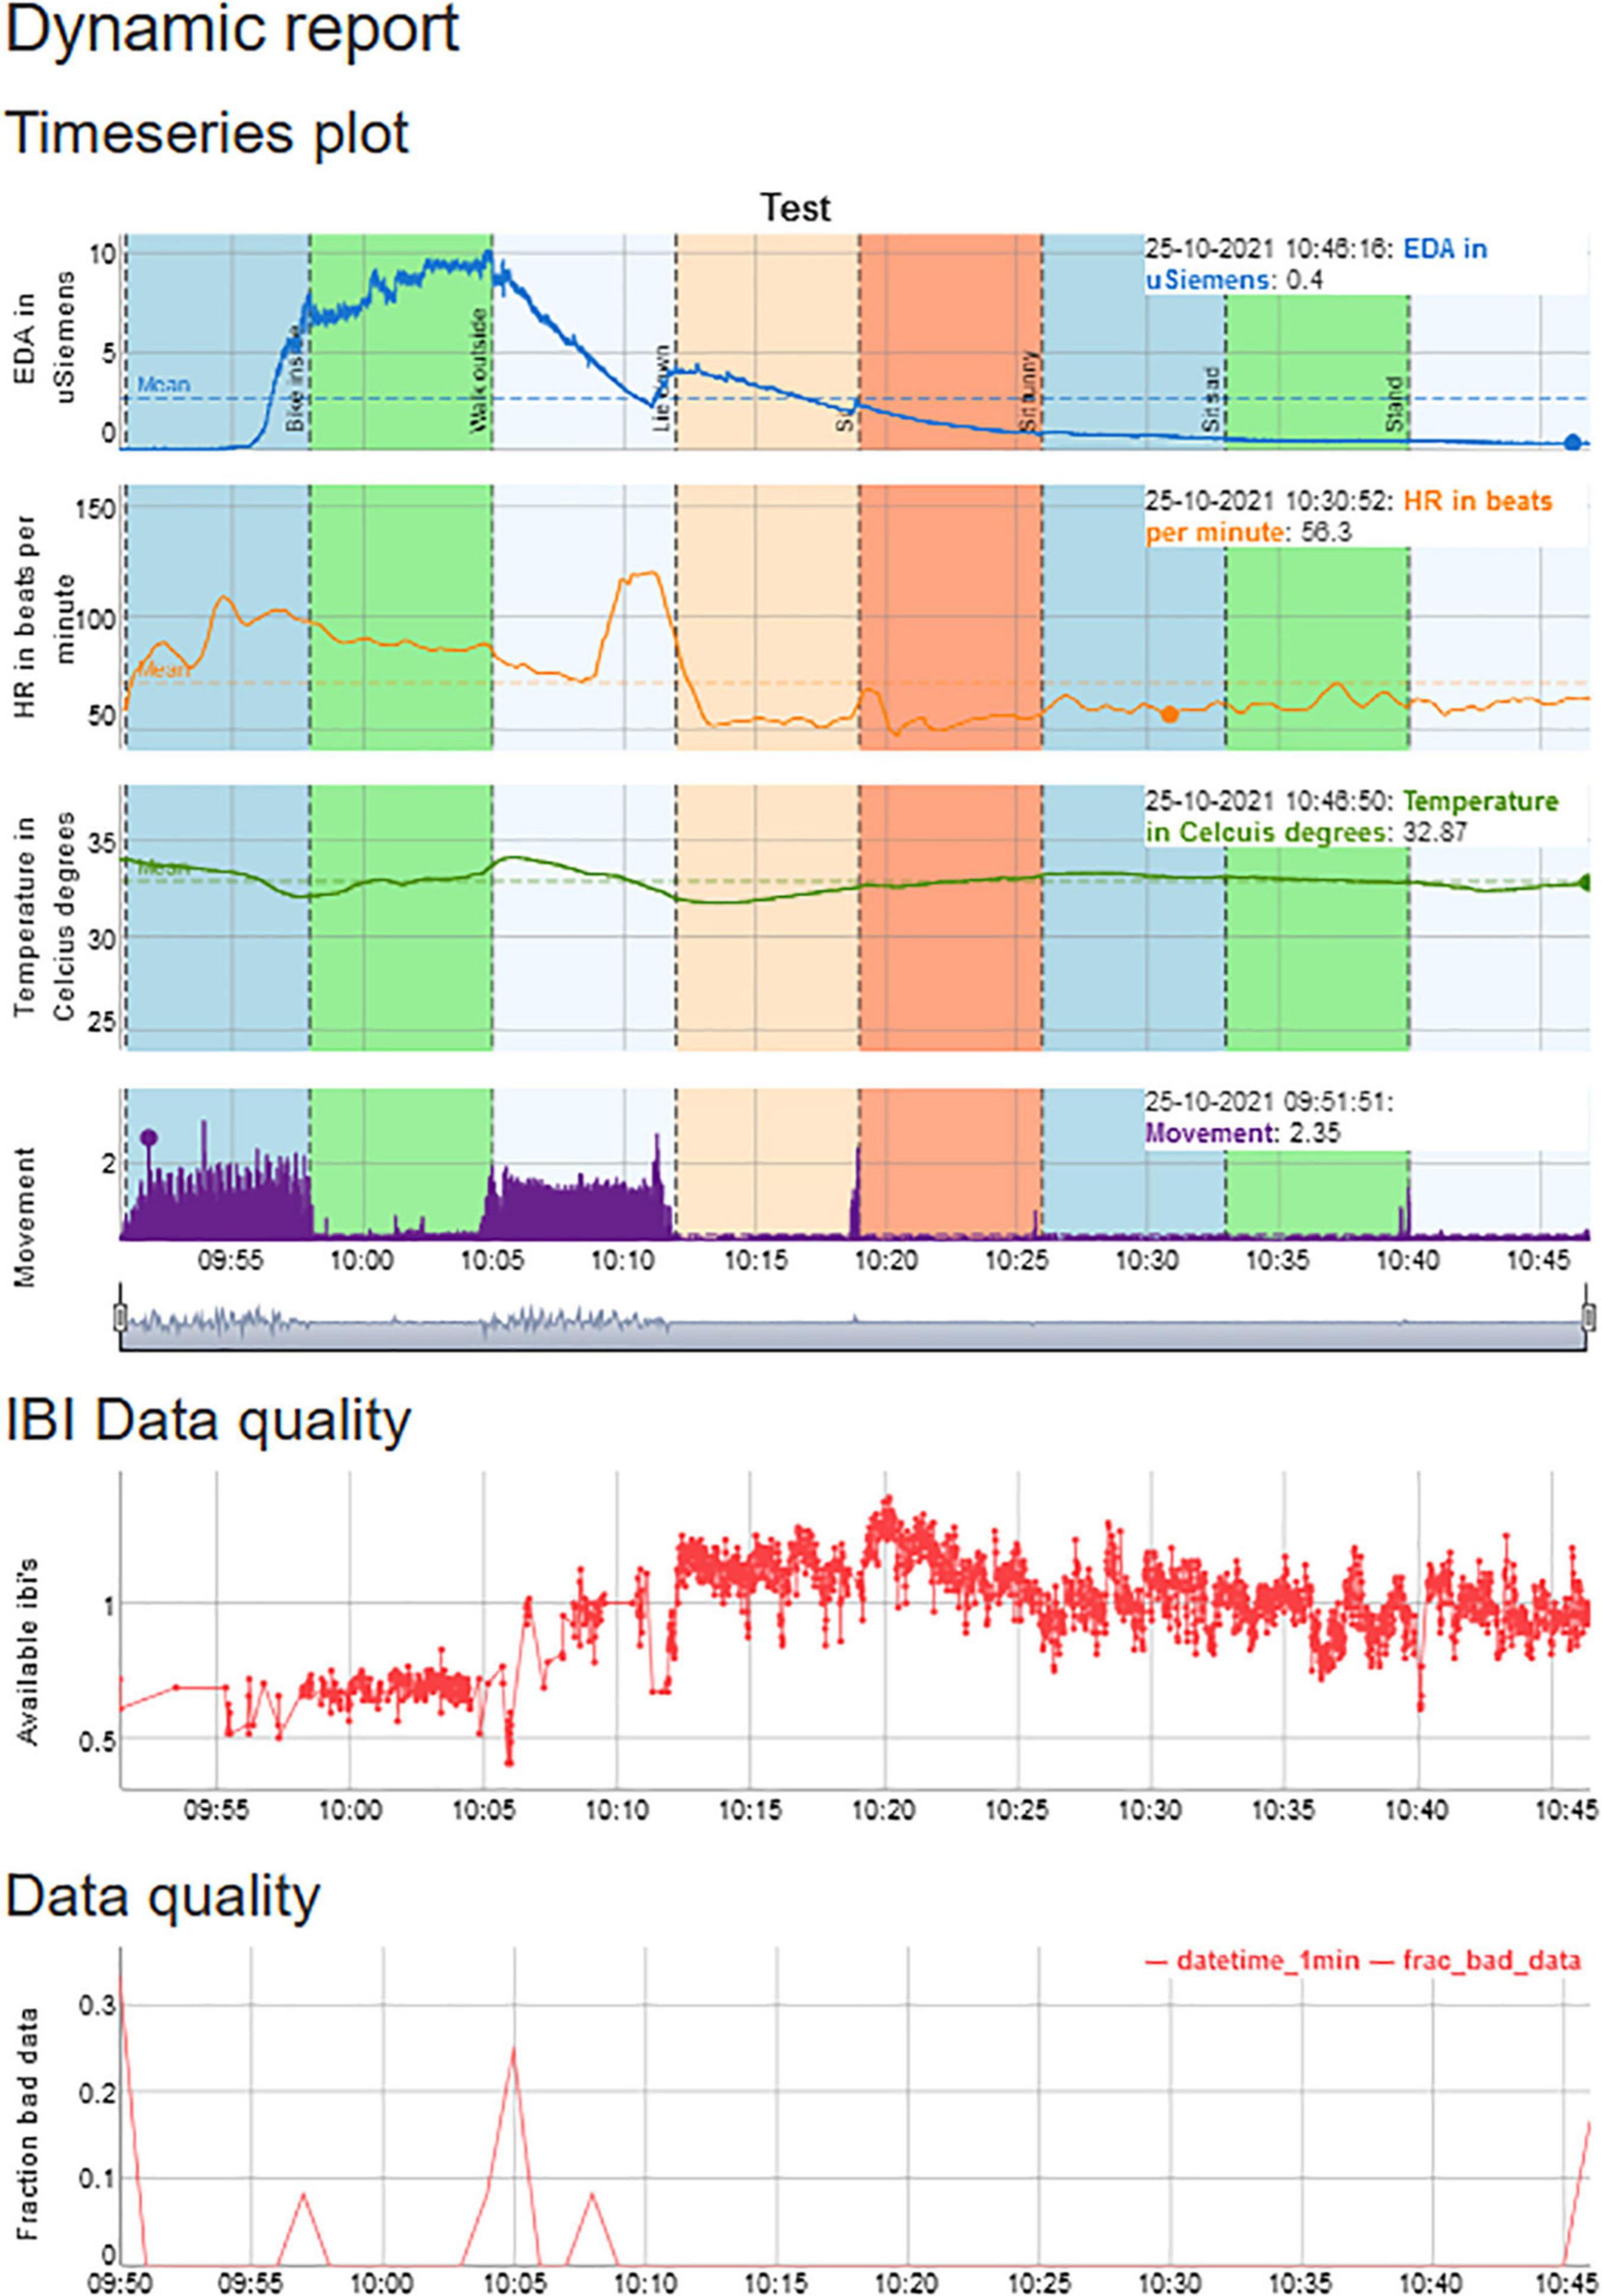
Task: Click the green end marker on the Temperature line
Action: pos(1585,882)
